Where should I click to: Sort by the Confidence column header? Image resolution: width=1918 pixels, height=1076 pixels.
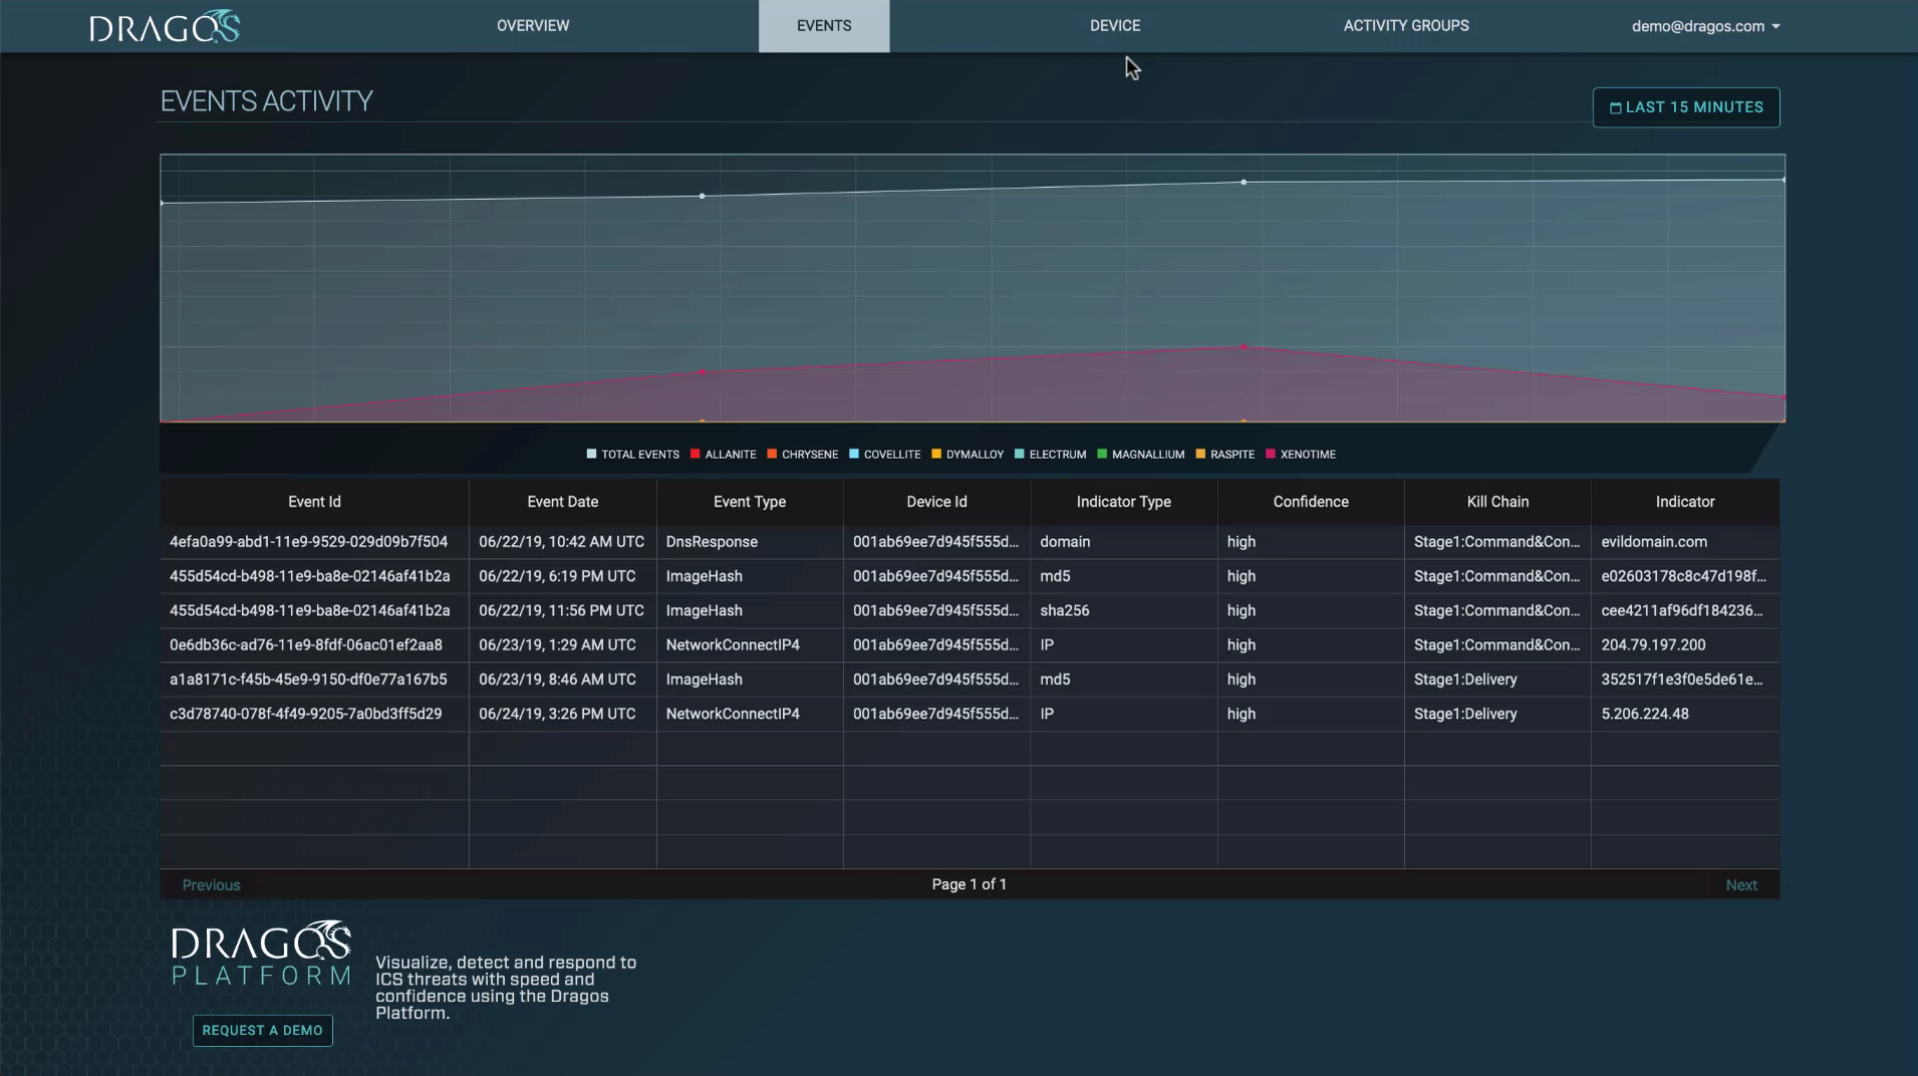(1310, 502)
